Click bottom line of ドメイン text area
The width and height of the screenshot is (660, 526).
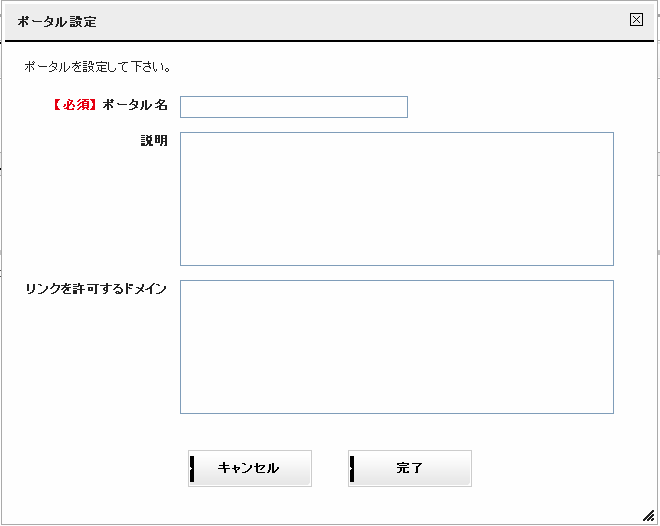(x=397, y=413)
